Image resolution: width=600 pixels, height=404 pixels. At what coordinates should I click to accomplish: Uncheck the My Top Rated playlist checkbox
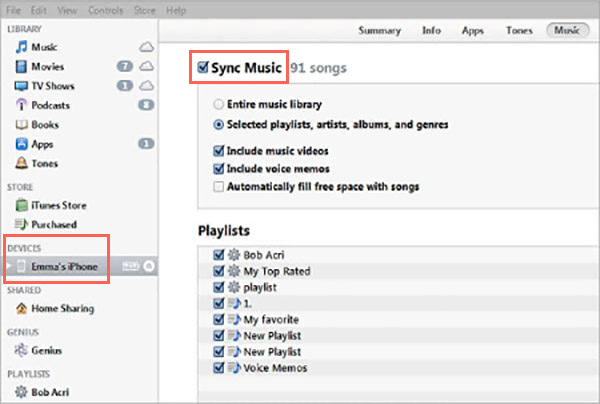218,271
